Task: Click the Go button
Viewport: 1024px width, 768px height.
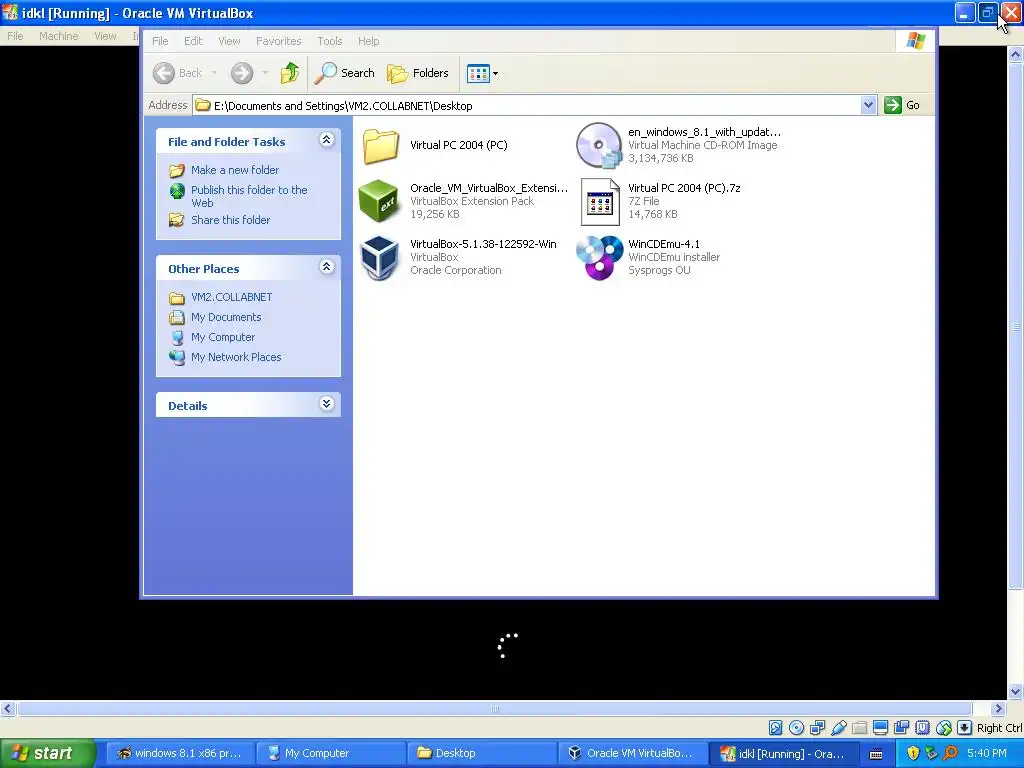Action: click(903, 105)
